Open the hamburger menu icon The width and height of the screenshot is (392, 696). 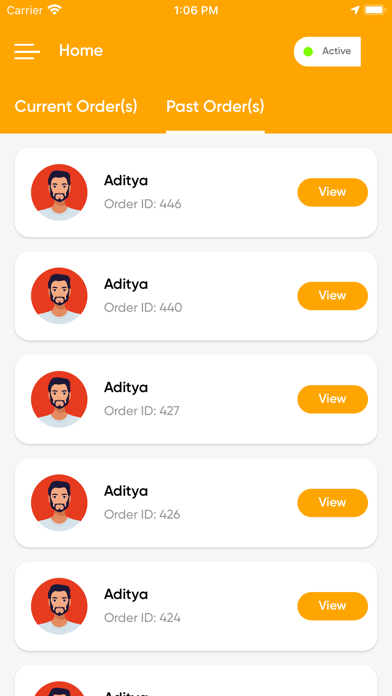pos(27,51)
